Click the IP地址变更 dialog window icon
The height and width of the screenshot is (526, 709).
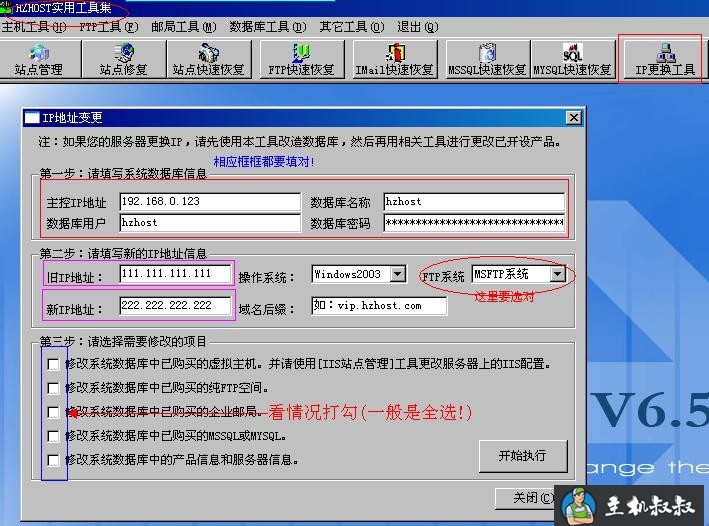pyautogui.click(x=32, y=118)
